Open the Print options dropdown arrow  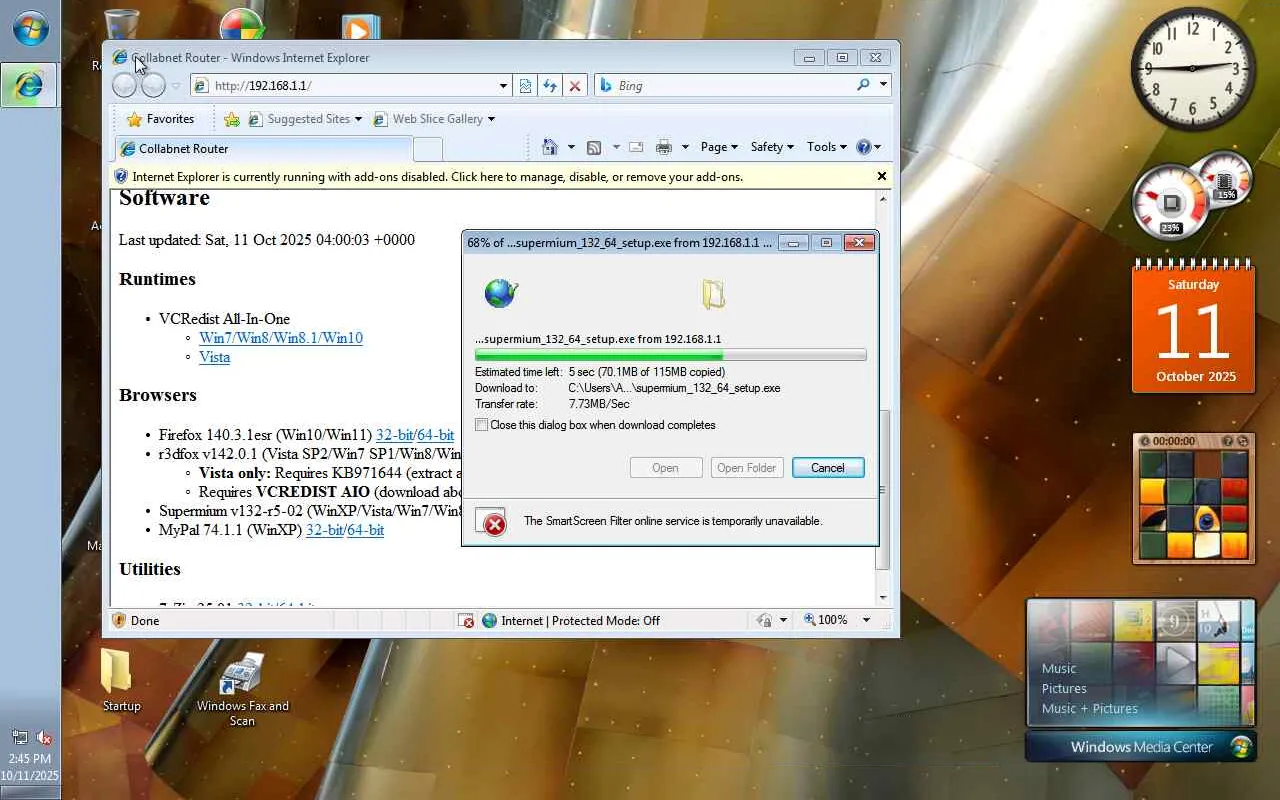(685, 147)
